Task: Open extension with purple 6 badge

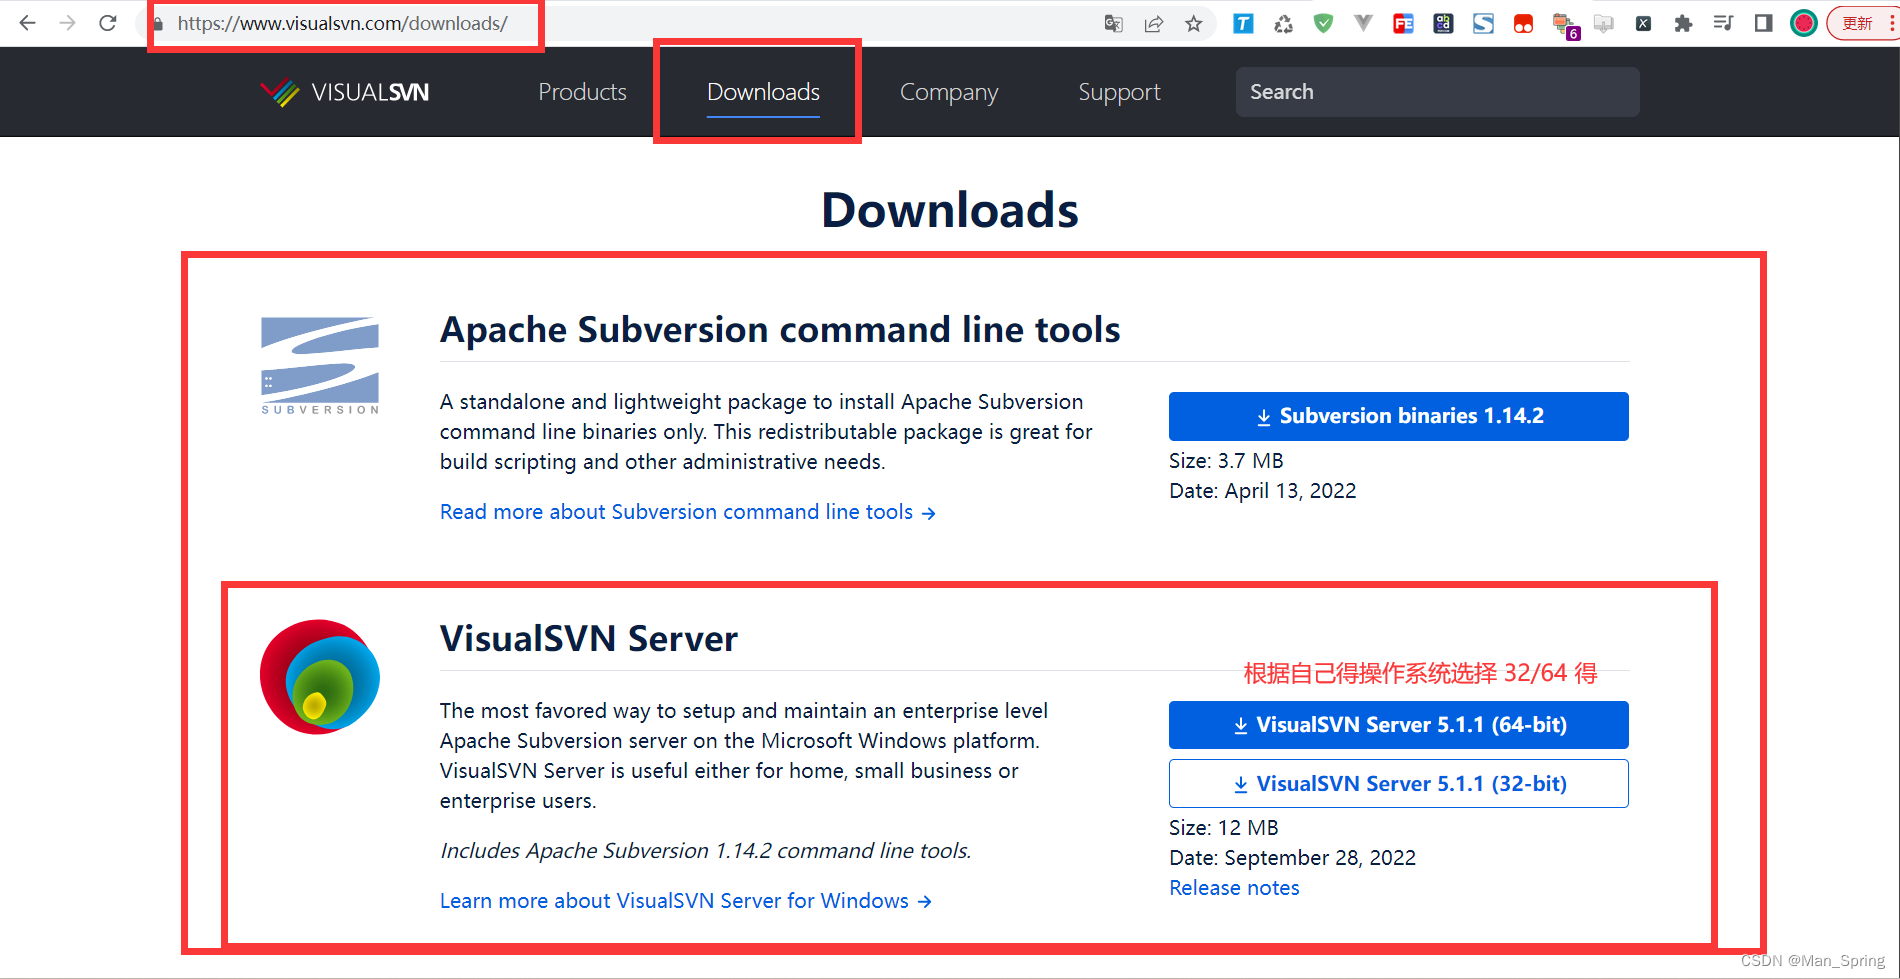Action: (1564, 25)
